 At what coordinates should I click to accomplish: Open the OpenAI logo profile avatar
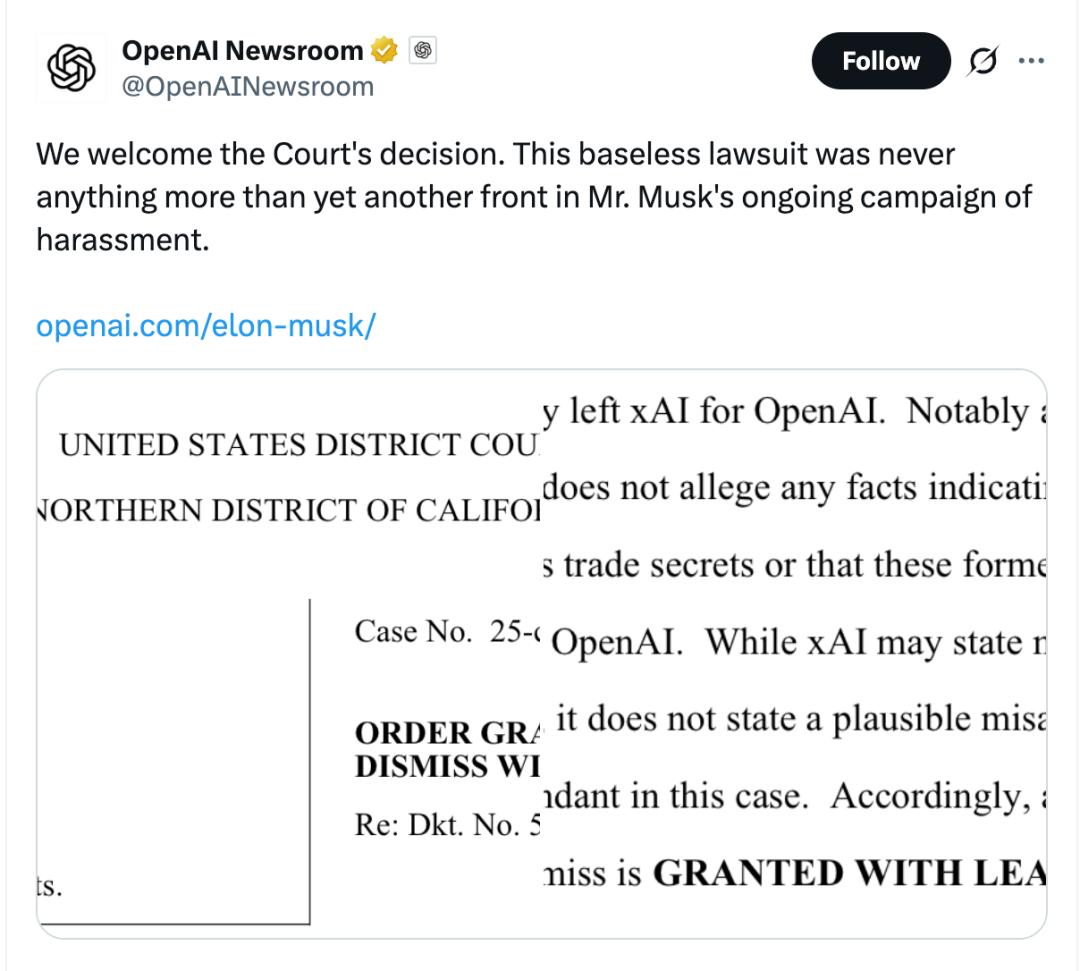71,68
